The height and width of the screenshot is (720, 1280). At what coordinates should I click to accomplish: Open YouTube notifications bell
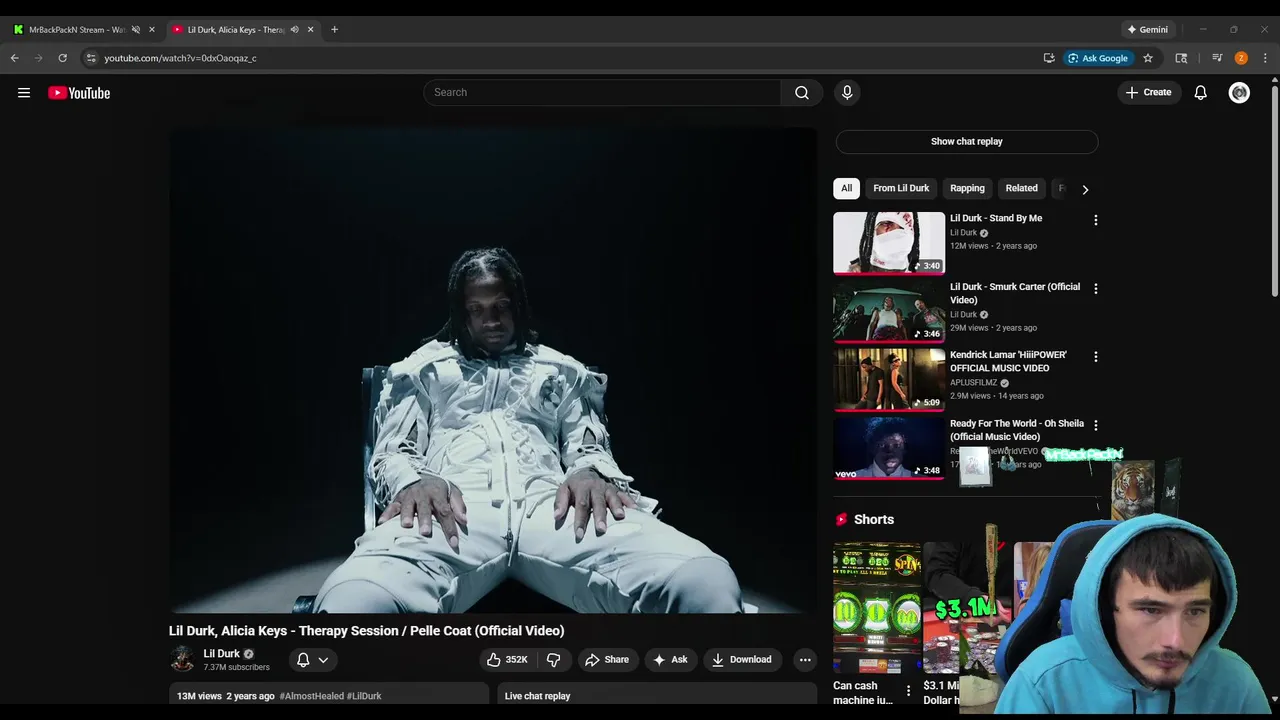[1201, 92]
